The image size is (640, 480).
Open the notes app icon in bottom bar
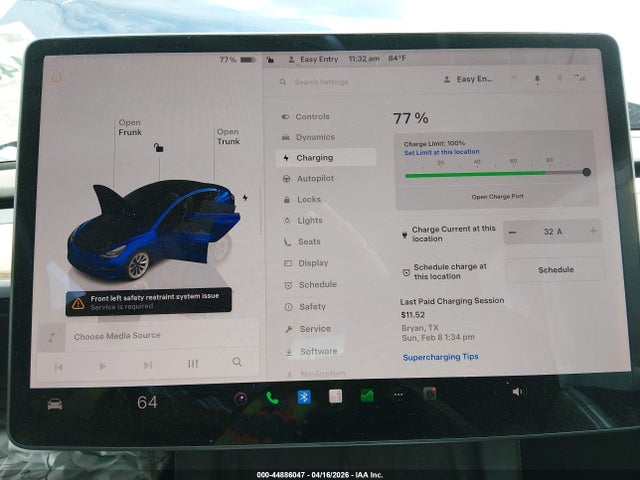[x=336, y=396]
